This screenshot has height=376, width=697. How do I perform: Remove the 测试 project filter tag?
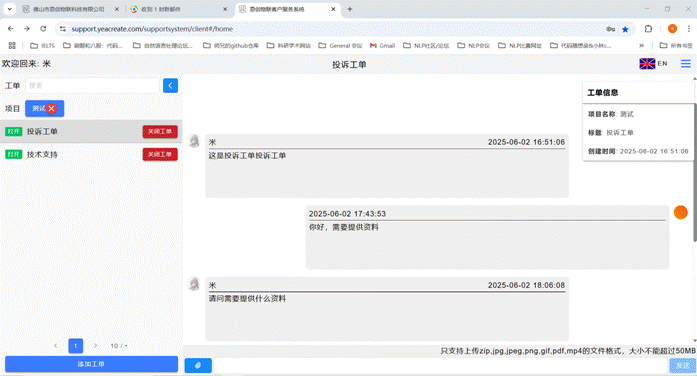point(52,108)
